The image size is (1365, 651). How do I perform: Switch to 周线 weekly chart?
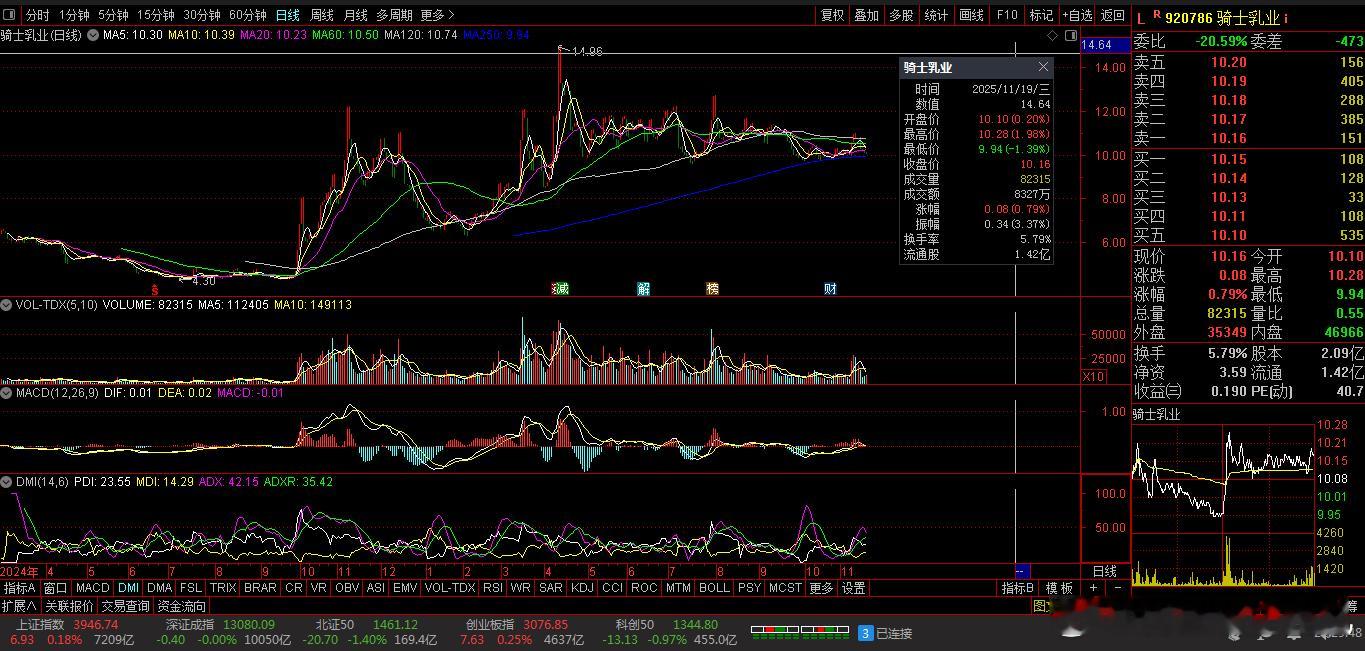click(x=321, y=15)
